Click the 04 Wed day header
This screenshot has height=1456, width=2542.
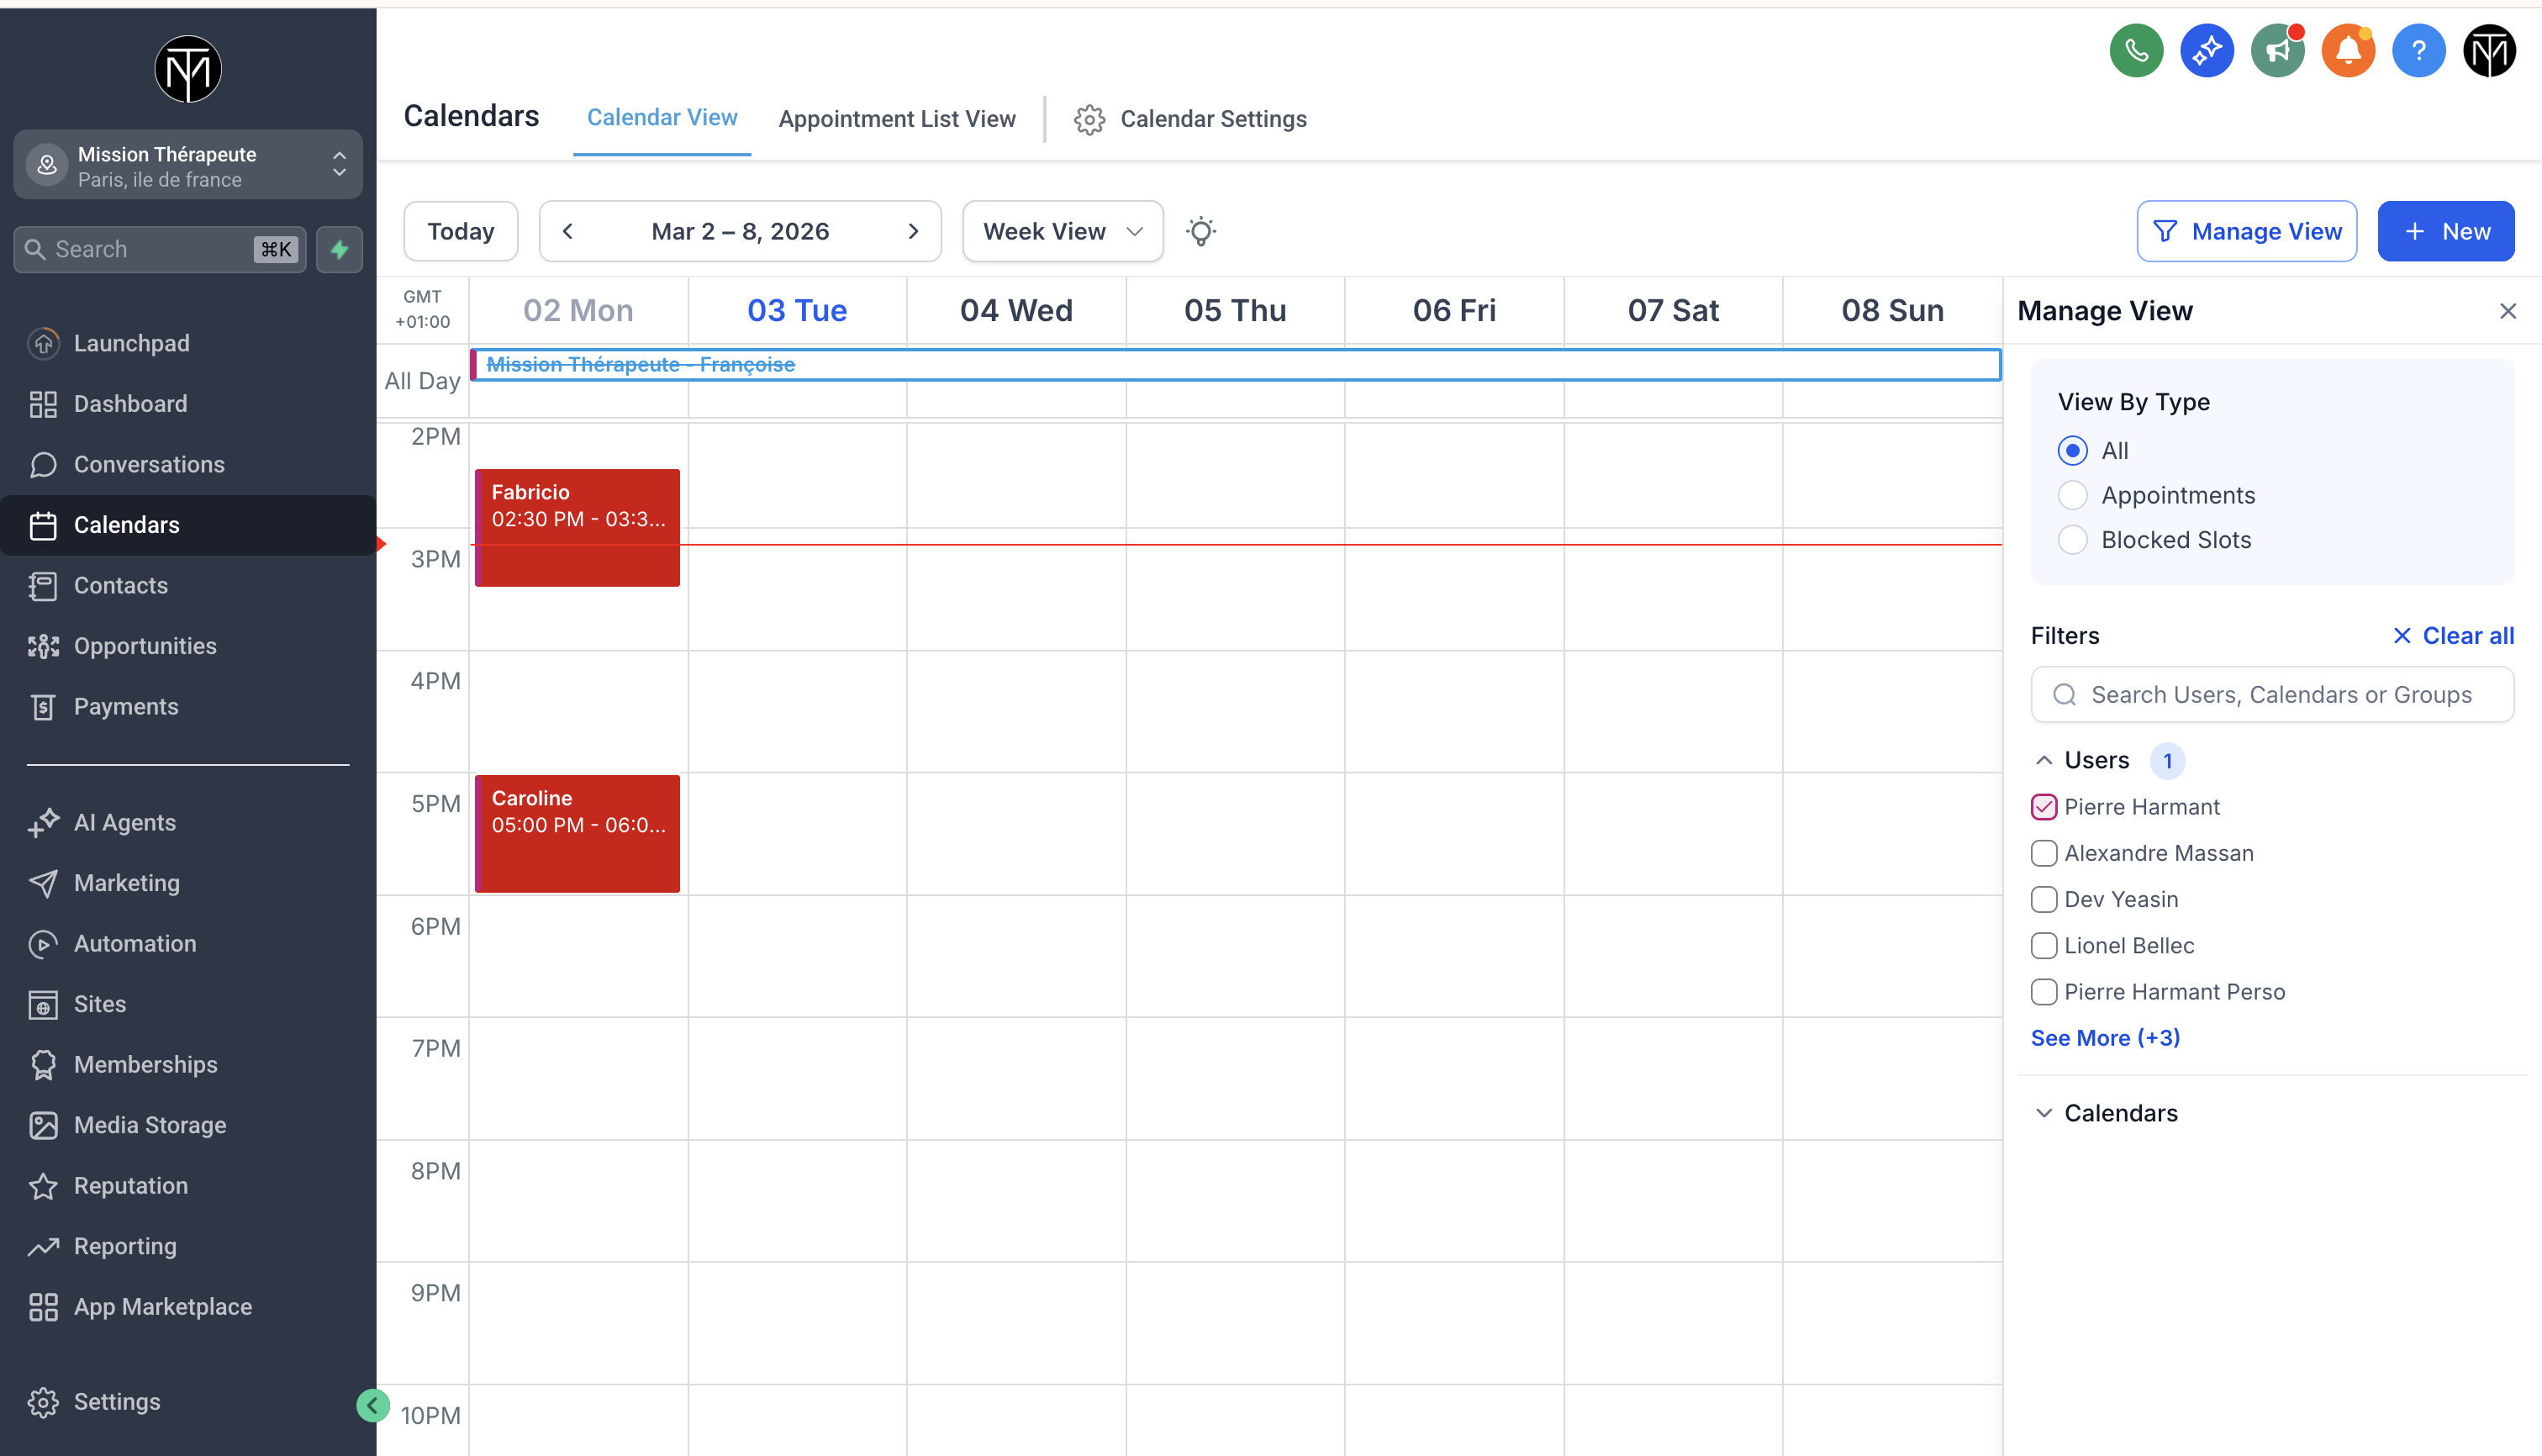click(x=1016, y=311)
